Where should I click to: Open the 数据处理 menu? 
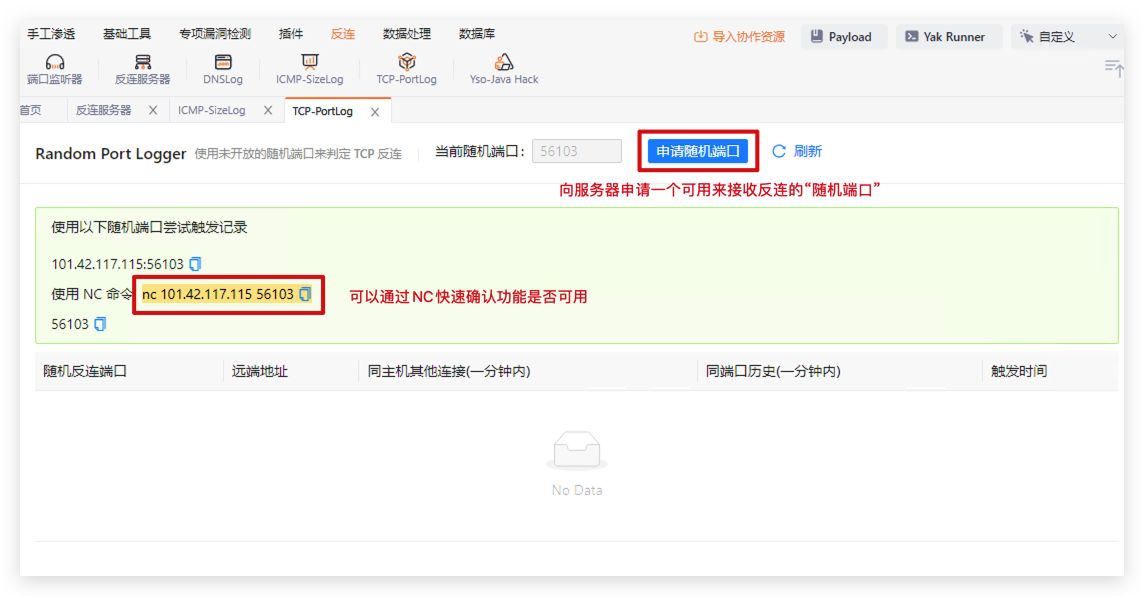pyautogui.click(x=407, y=34)
